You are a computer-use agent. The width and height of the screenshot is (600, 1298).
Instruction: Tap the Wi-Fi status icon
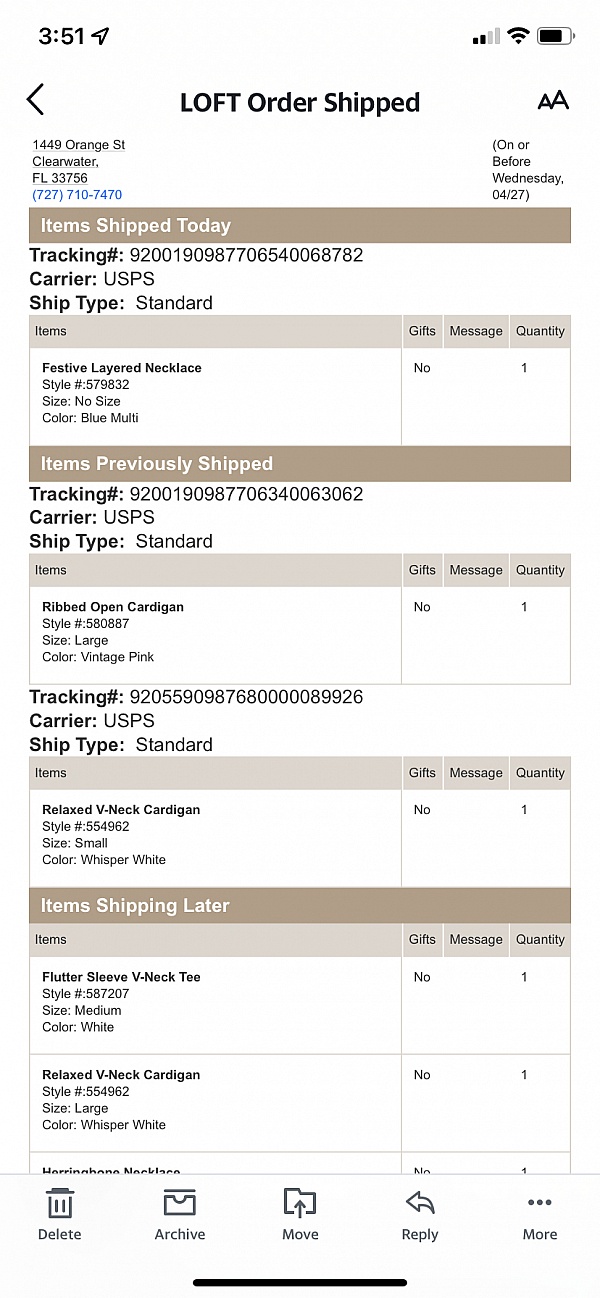point(517,36)
